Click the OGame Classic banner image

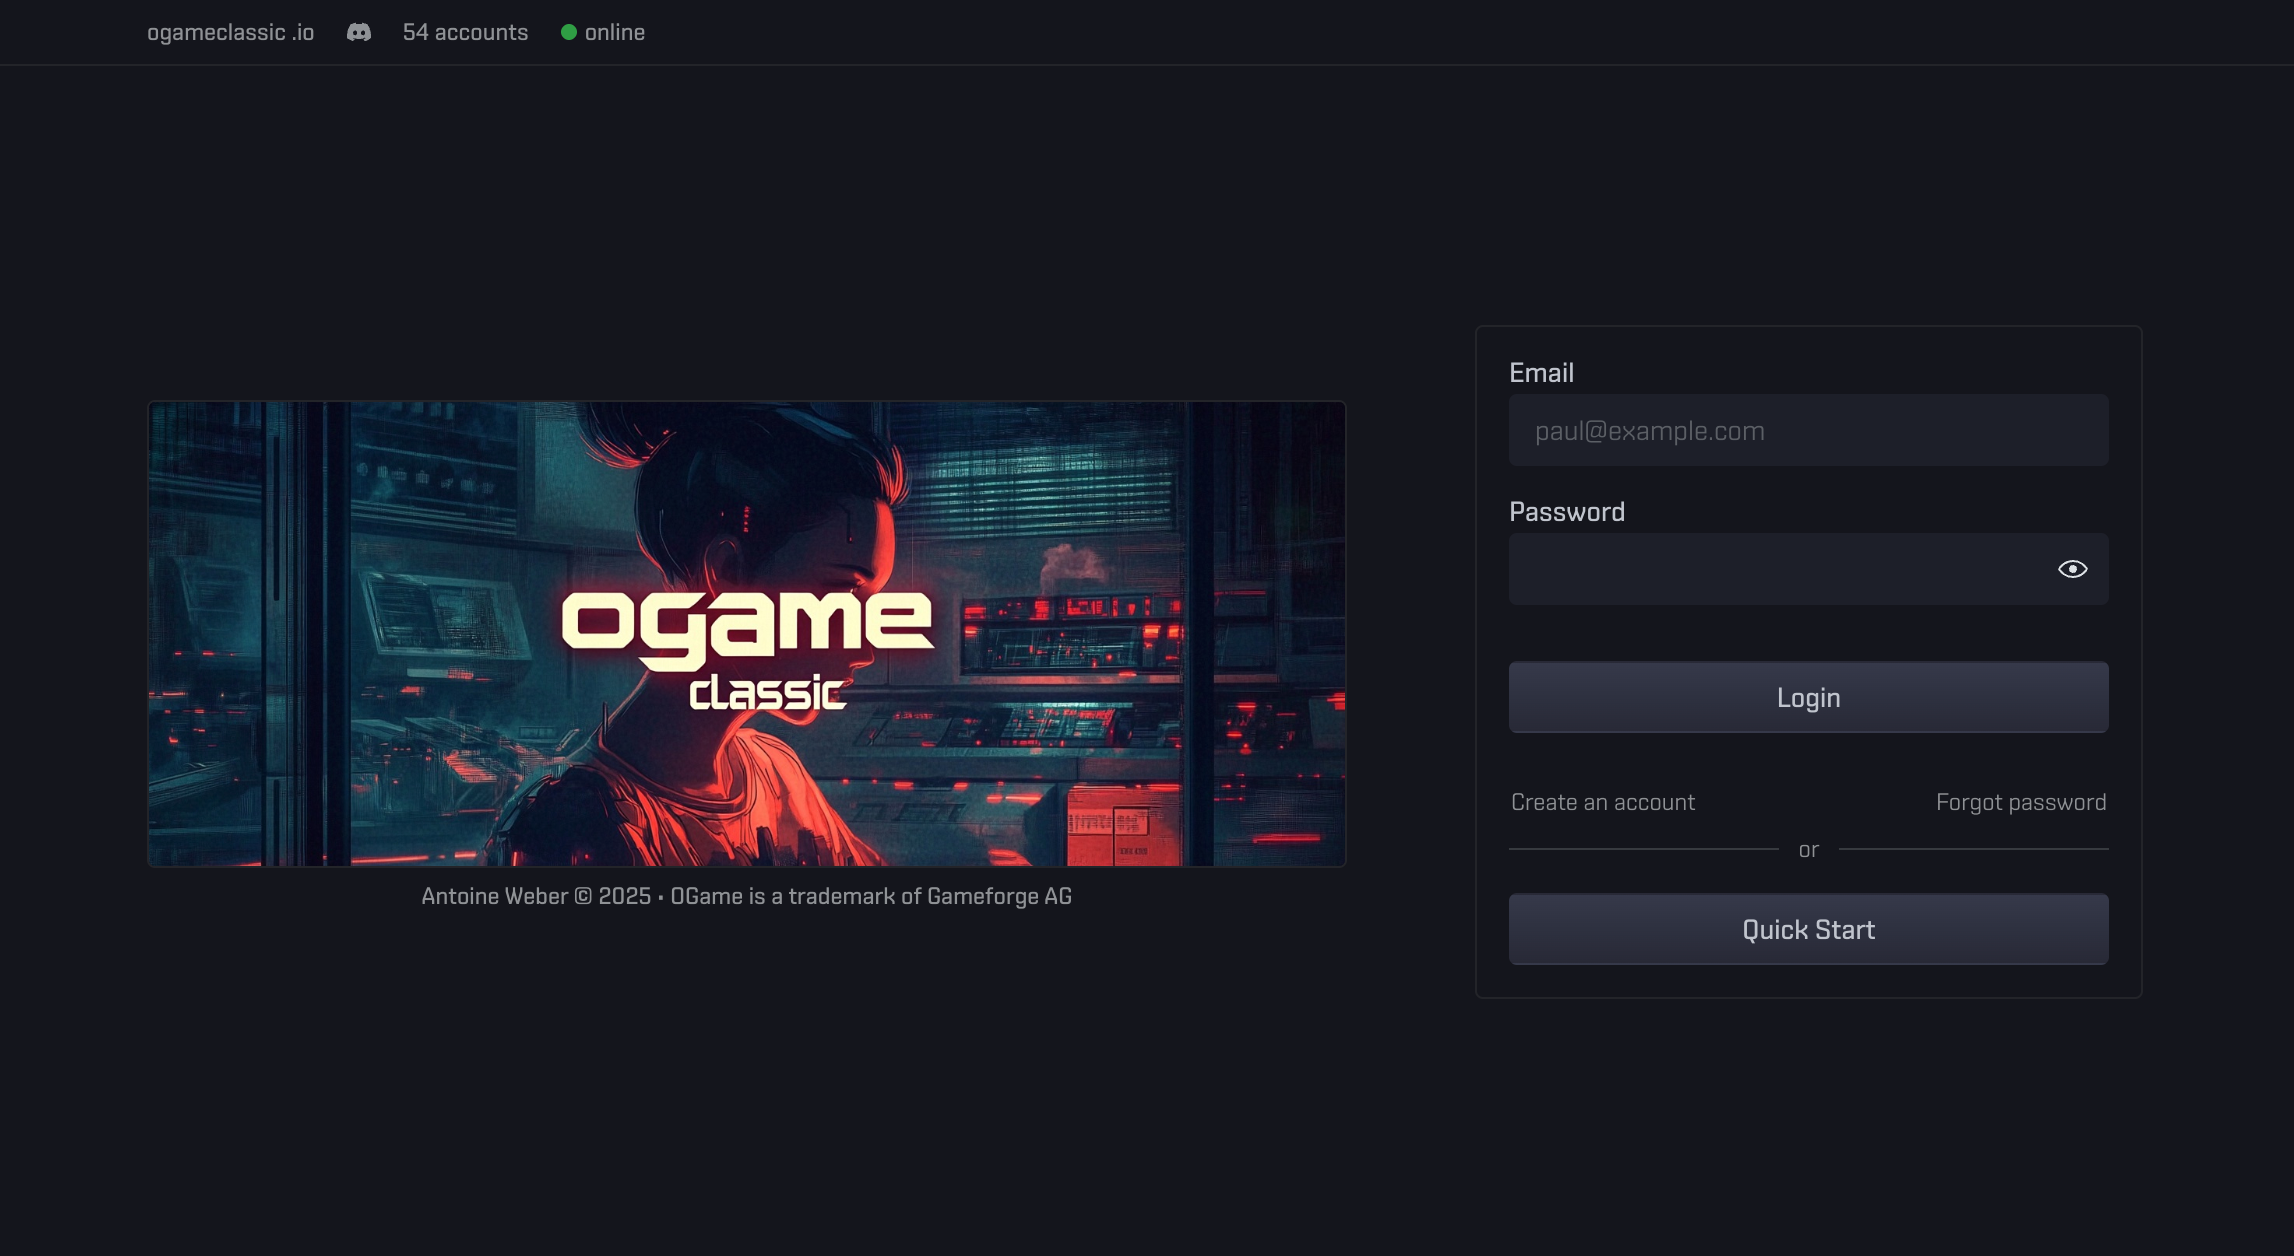(x=747, y=634)
